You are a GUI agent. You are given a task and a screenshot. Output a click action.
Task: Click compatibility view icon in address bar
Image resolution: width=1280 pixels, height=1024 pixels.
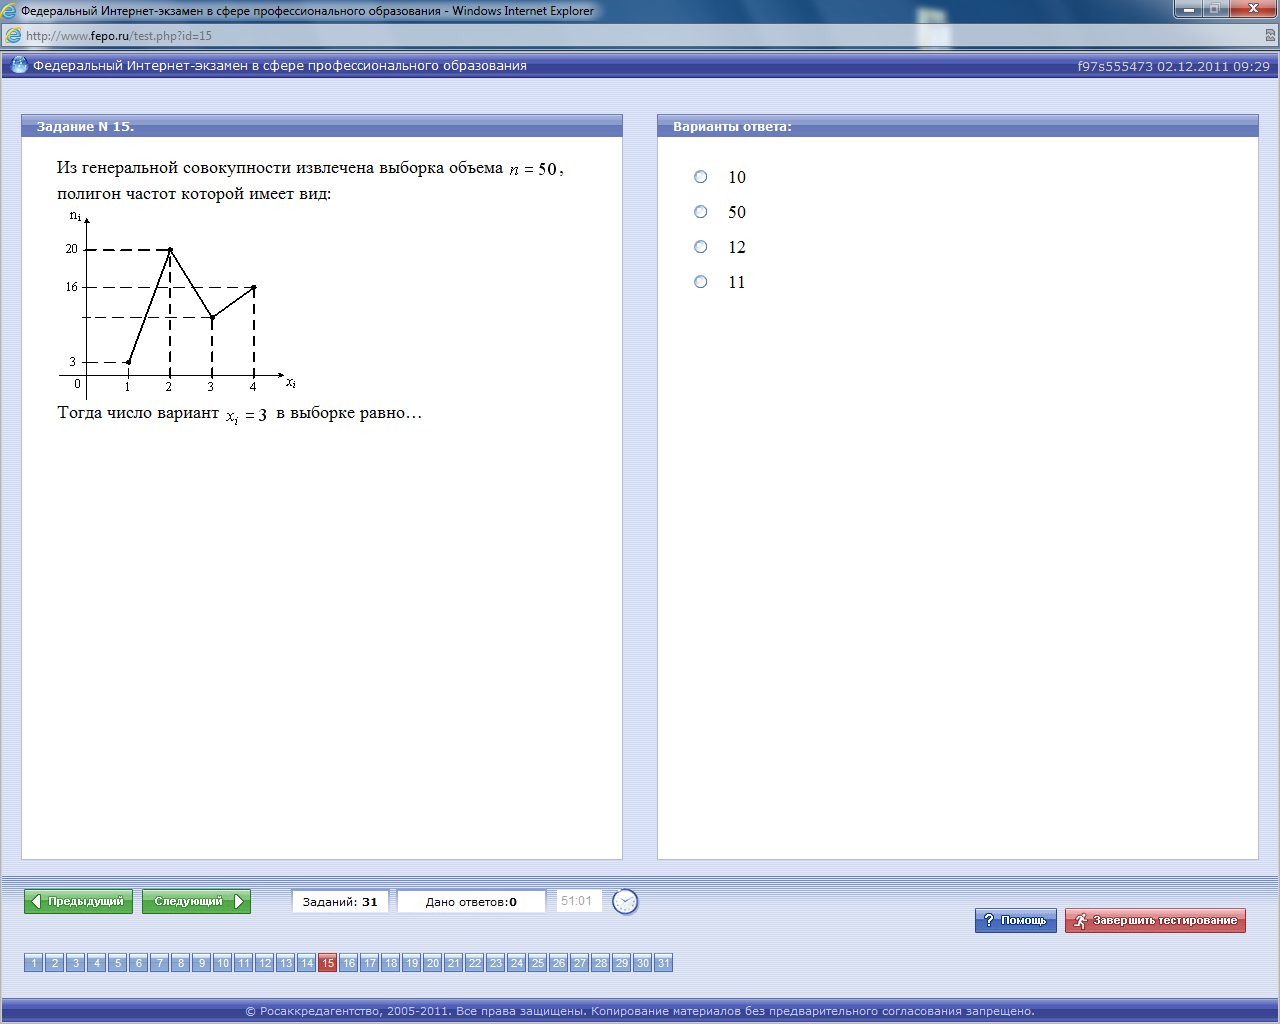[x=1271, y=35]
